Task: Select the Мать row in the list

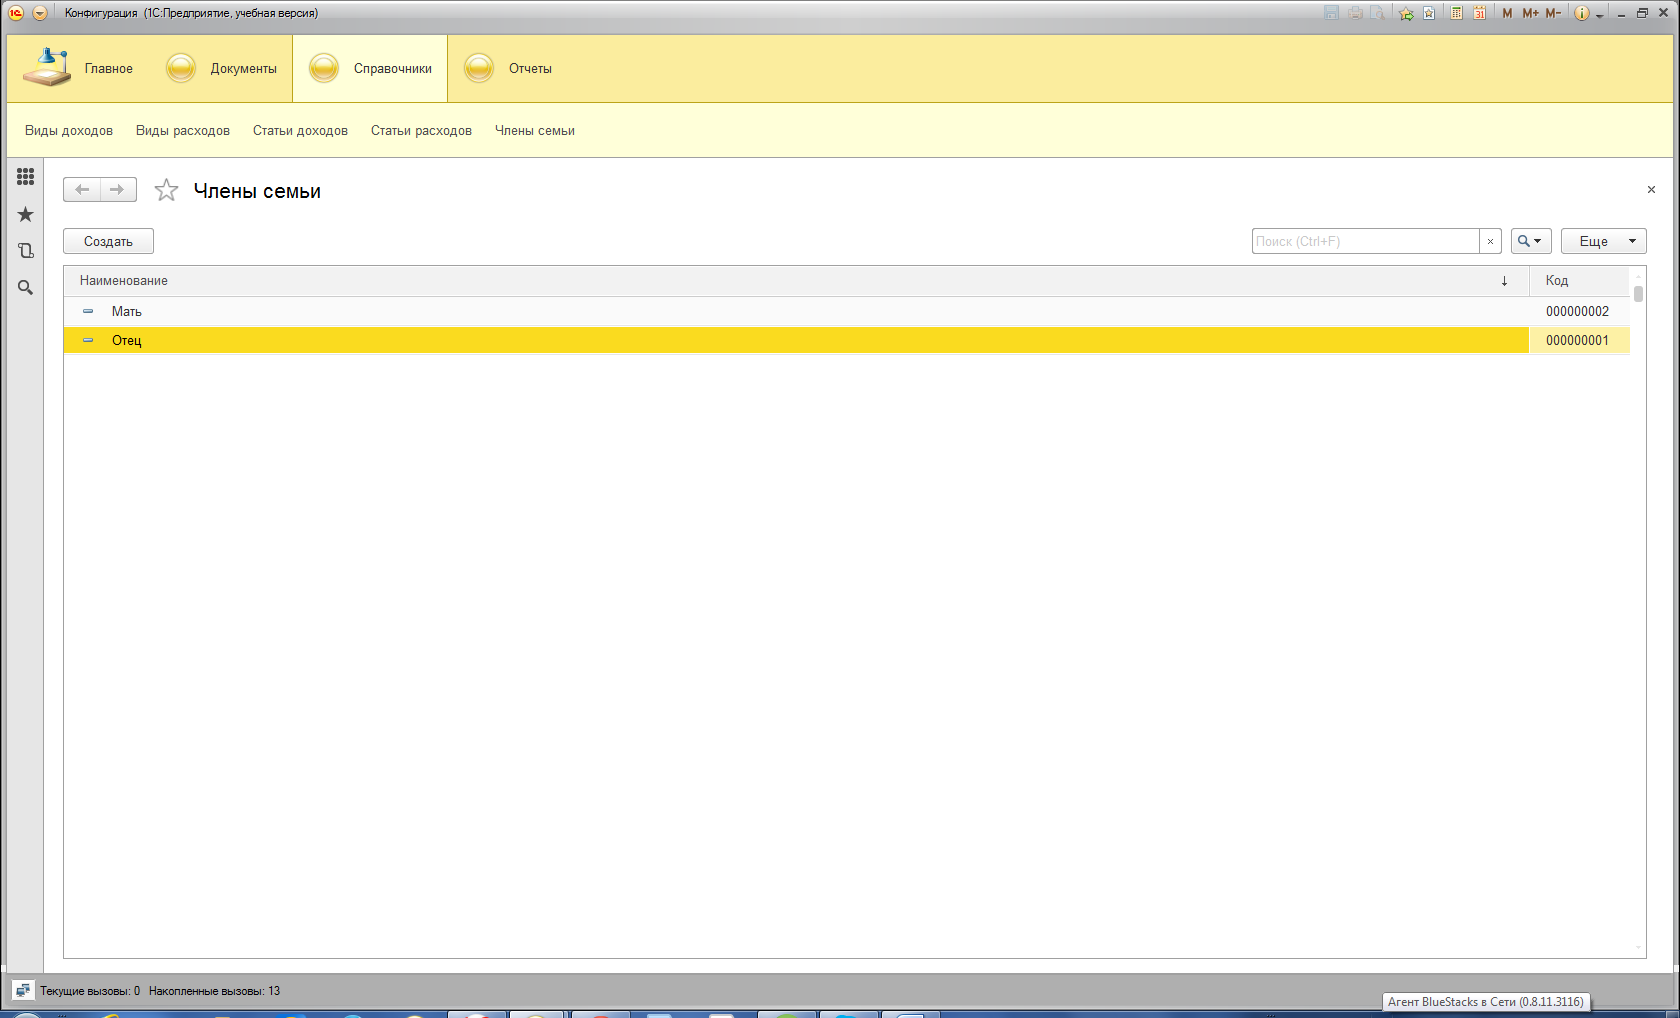Action: point(127,312)
